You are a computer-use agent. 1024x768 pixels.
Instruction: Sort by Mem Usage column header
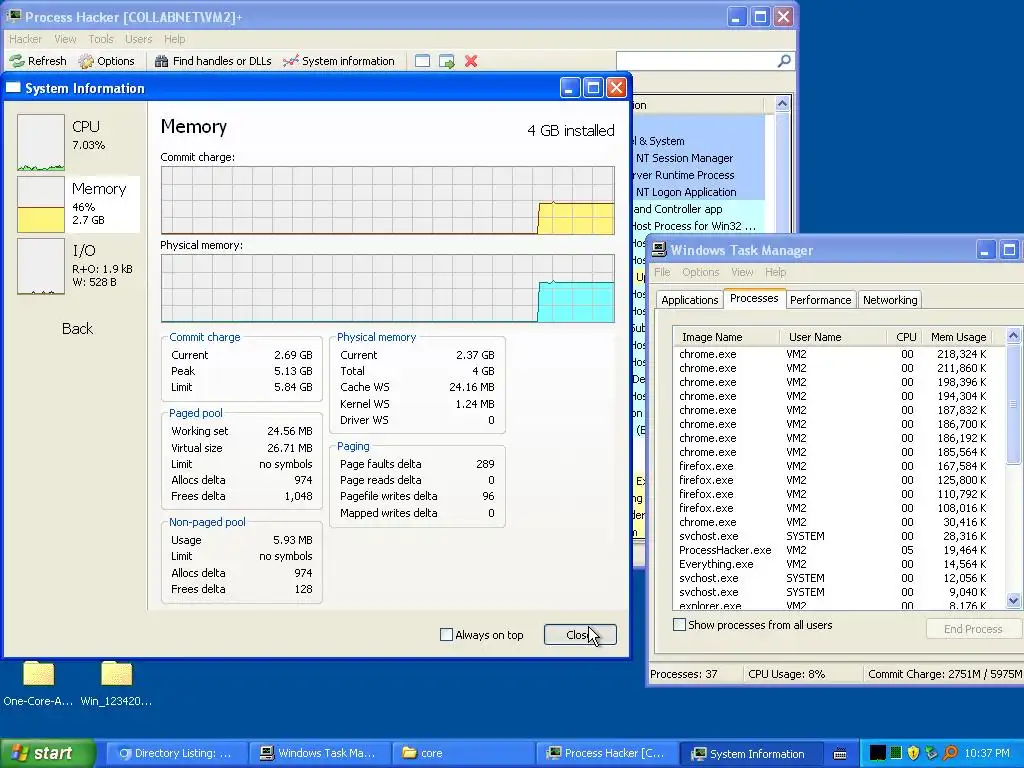pyautogui.click(x=957, y=337)
